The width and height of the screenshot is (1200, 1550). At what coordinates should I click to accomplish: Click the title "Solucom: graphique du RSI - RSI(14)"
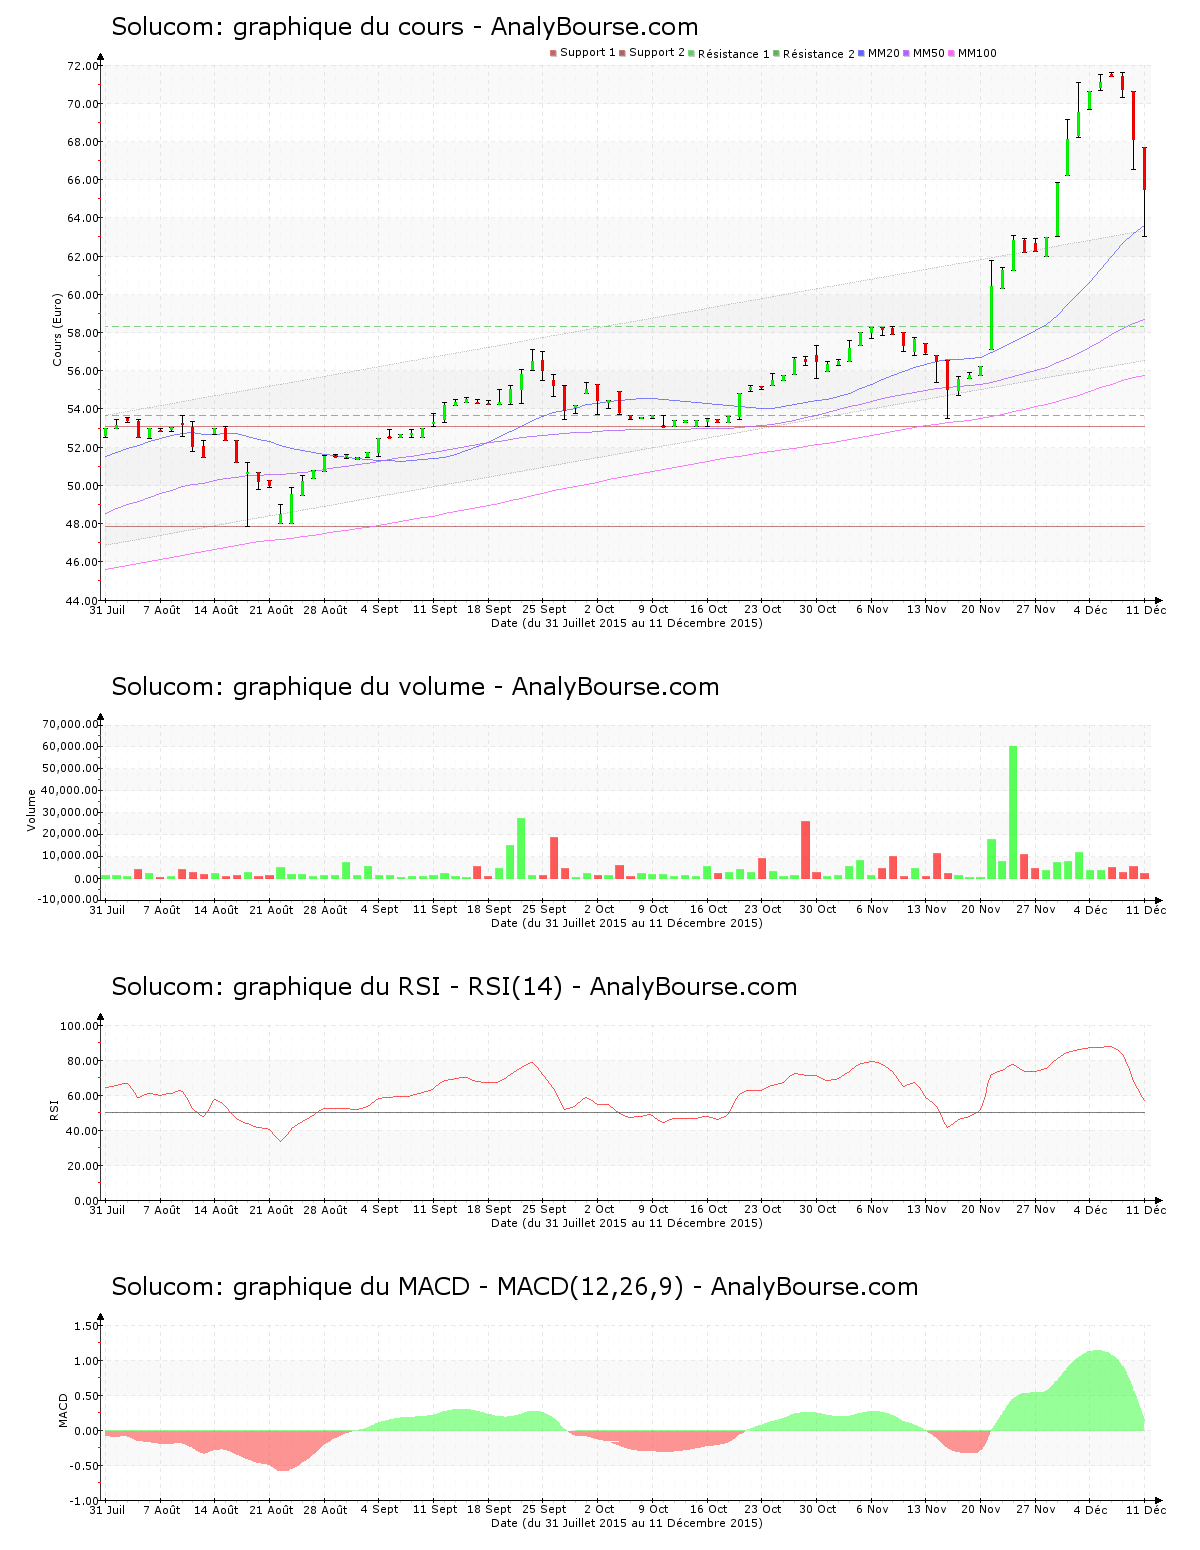(x=337, y=987)
